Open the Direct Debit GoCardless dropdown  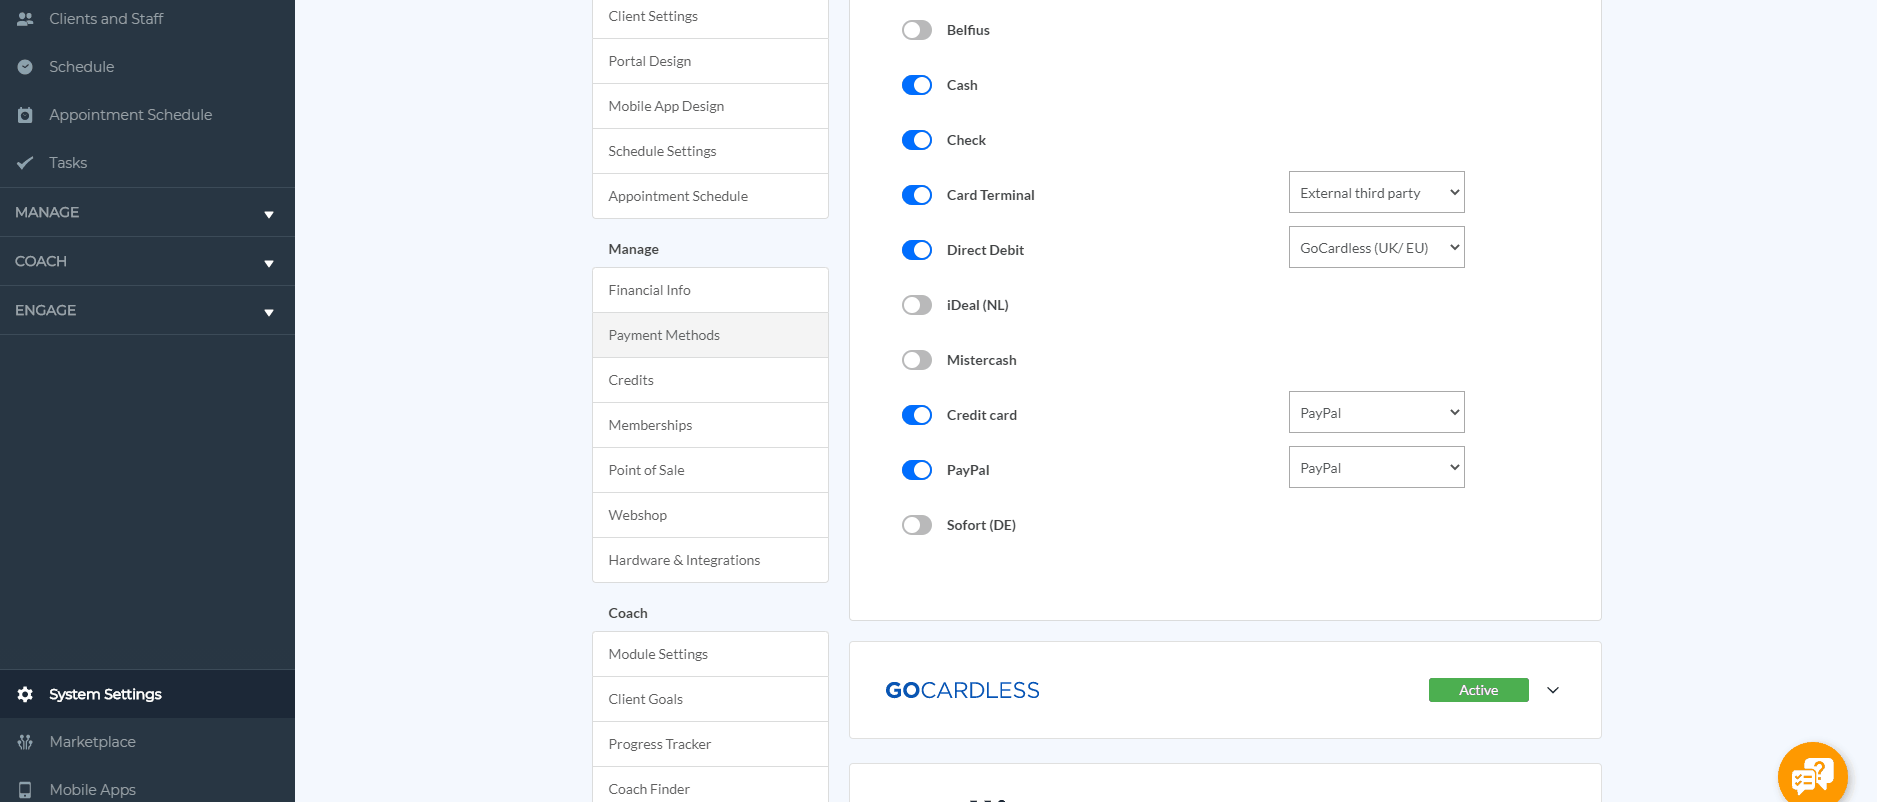click(x=1376, y=247)
